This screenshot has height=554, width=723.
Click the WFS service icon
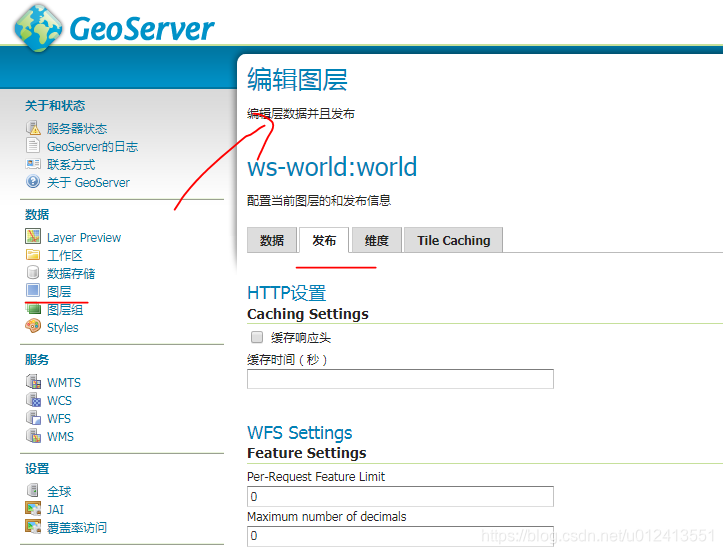(33, 417)
